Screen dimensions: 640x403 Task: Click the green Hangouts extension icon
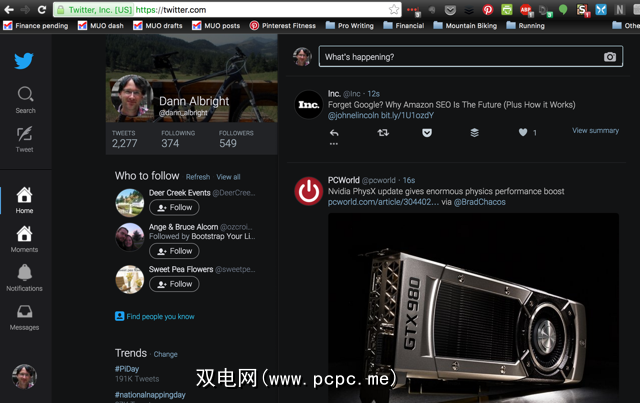coord(563,10)
